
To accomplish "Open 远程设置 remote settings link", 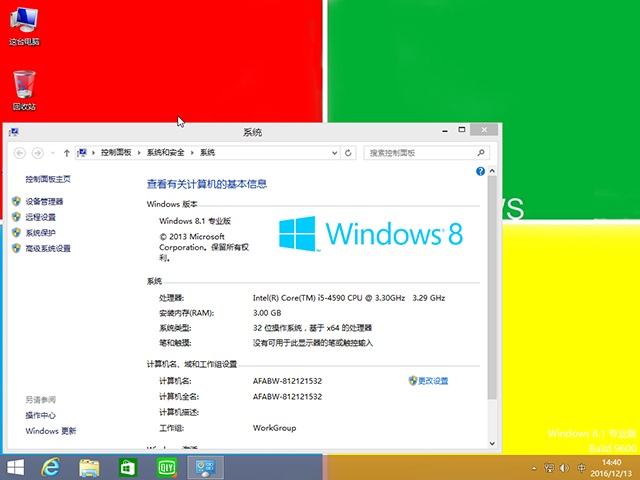I will pyautogui.click(x=41, y=217).
